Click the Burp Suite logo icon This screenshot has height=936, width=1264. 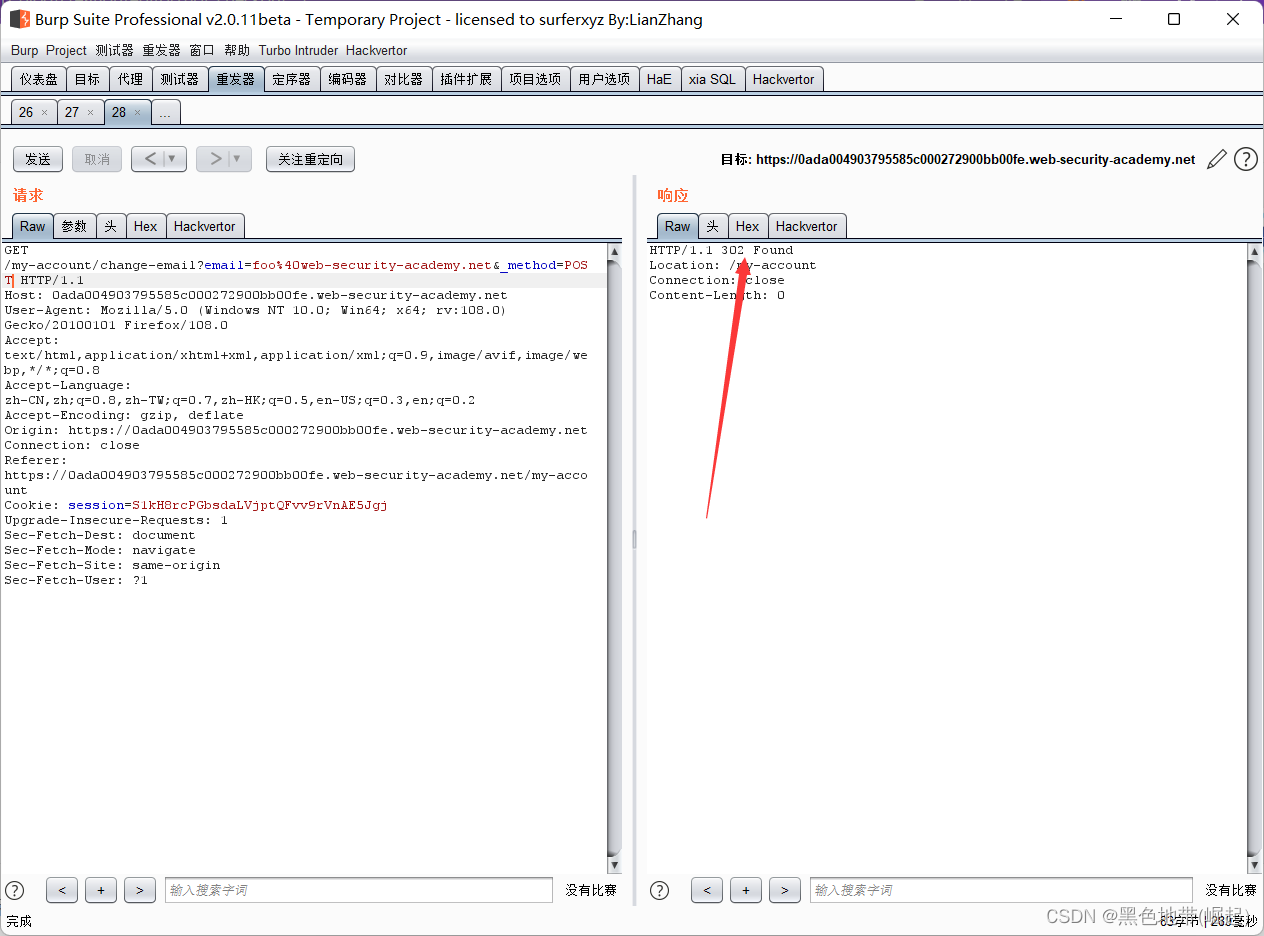tap(19, 19)
